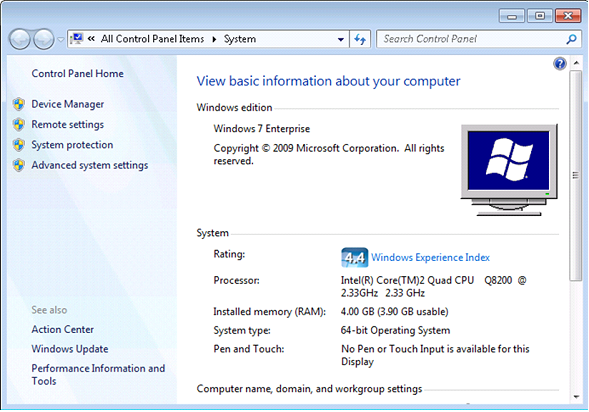This screenshot has height=412, width=589.
Task: Click the Advanced system settings shield icon
Action: pos(19,165)
